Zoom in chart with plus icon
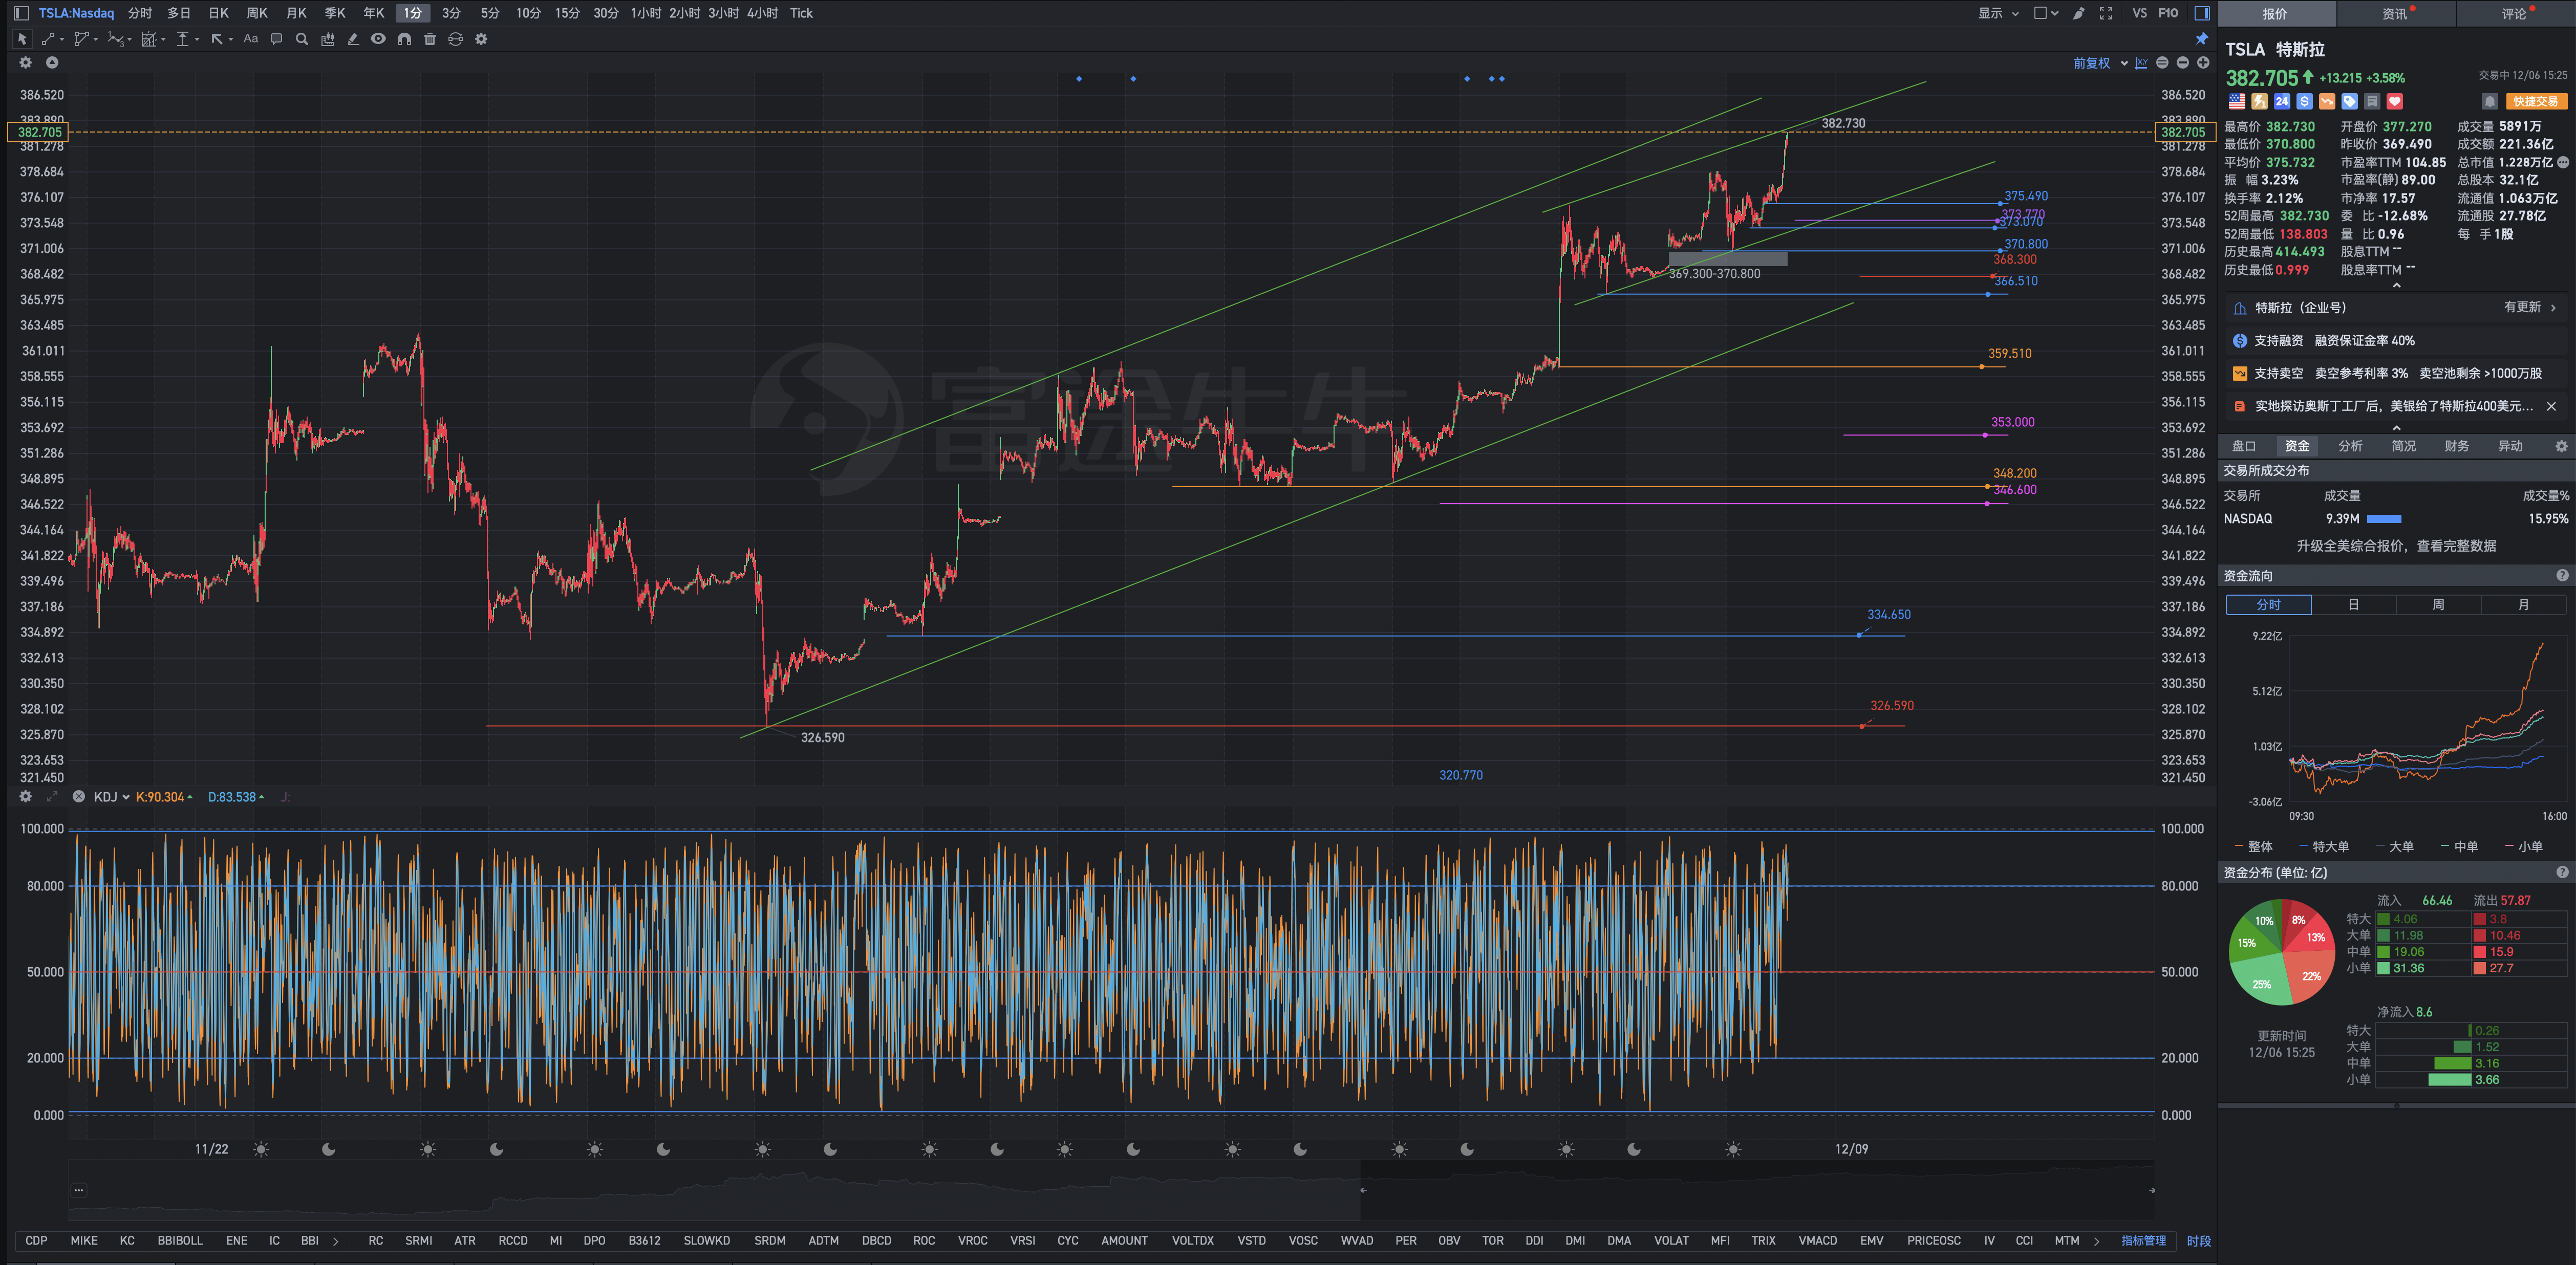This screenshot has height=1265, width=2576. (x=2202, y=63)
